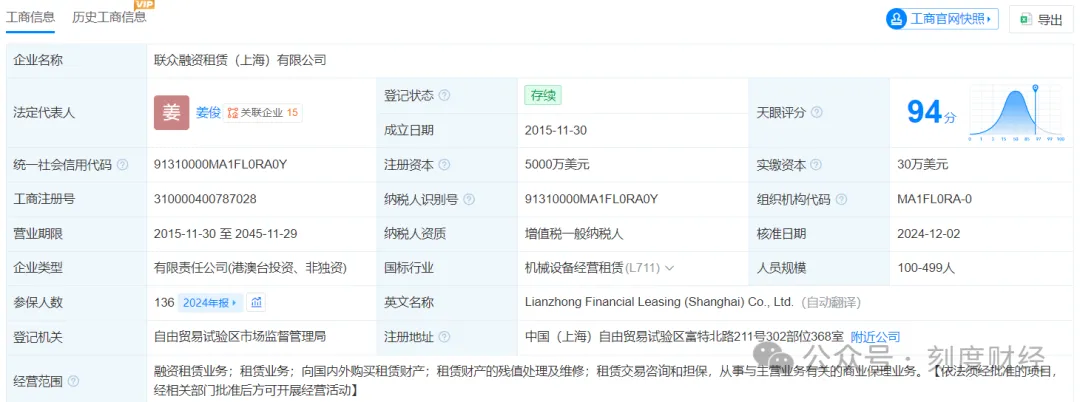Screen dimensions: 1080x402
Task: Click the 自动翻译 label
Action: [x=832, y=302]
